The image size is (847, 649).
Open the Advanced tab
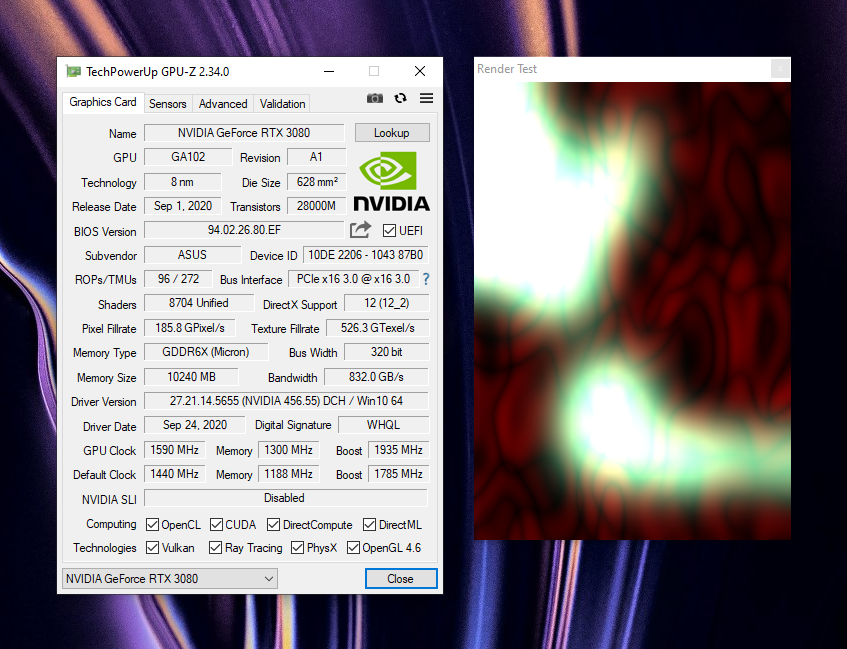pyautogui.click(x=223, y=104)
